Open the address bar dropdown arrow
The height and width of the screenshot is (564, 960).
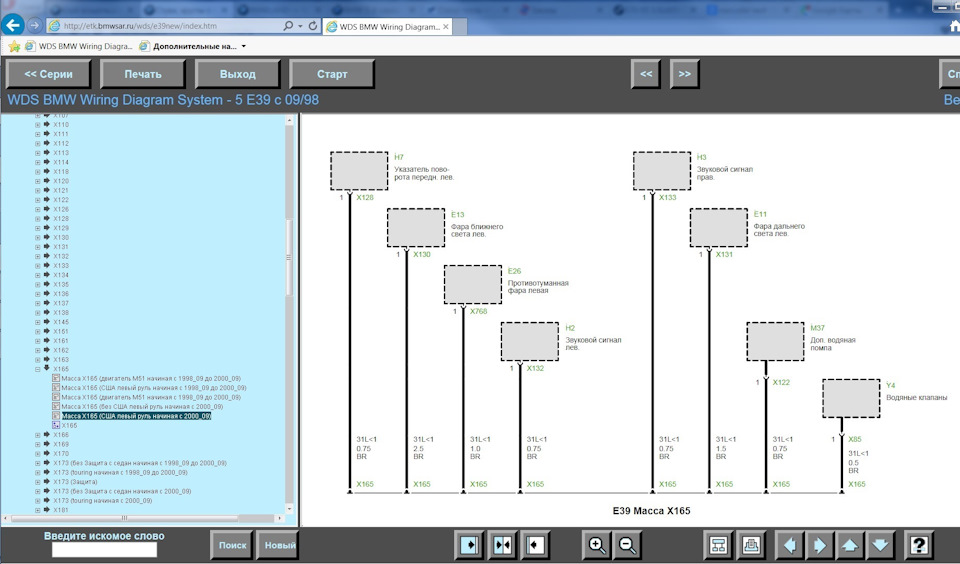[300, 26]
